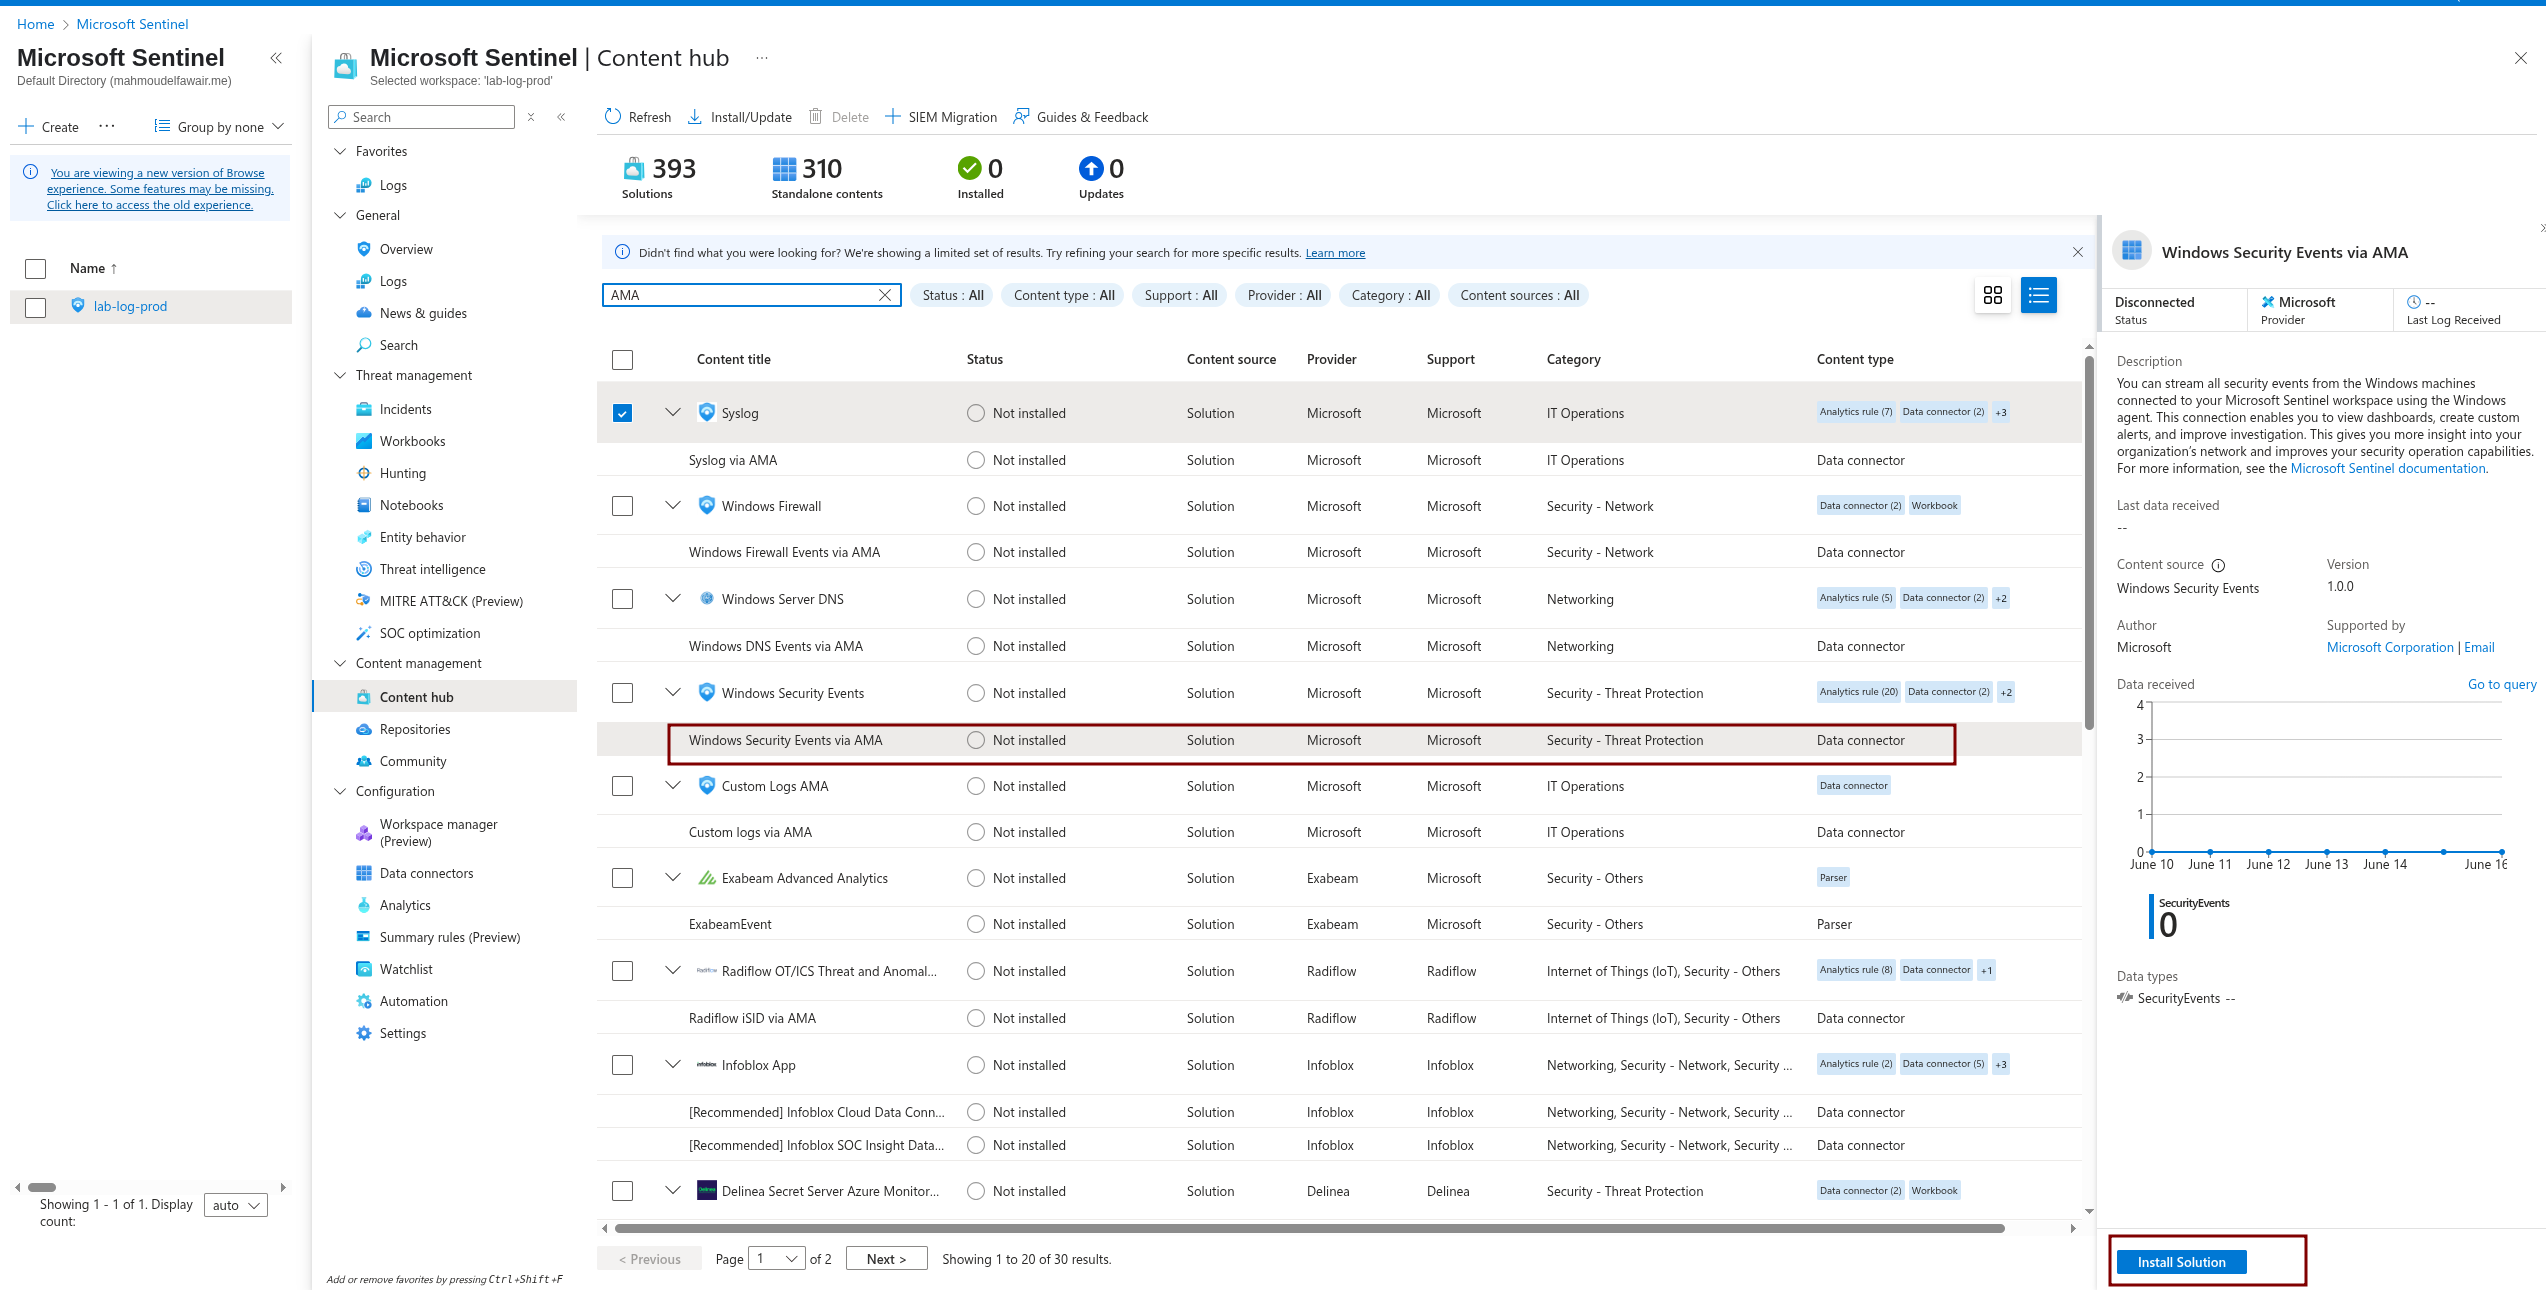Check the lab-log-prod workspace checkbox
The width and height of the screenshot is (2546, 1290).
pos(35,307)
